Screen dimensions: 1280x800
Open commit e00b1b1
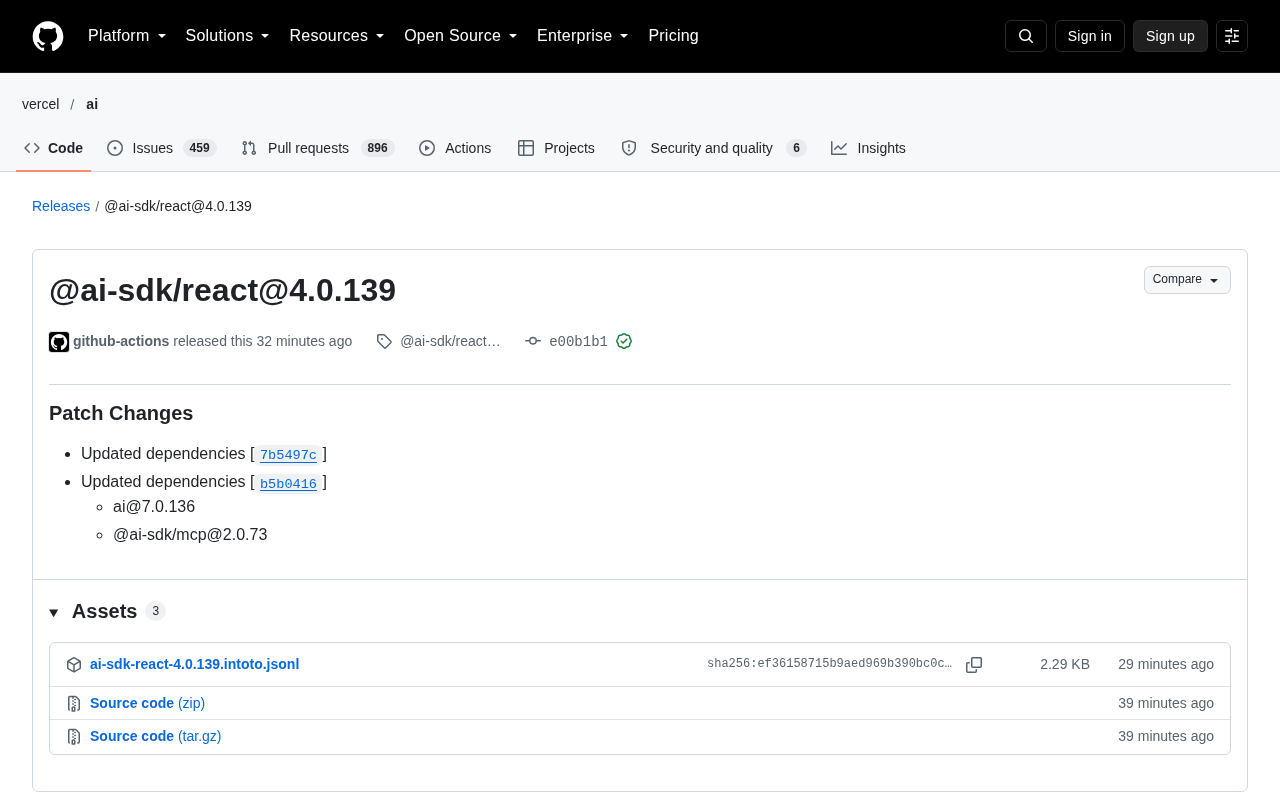(578, 342)
